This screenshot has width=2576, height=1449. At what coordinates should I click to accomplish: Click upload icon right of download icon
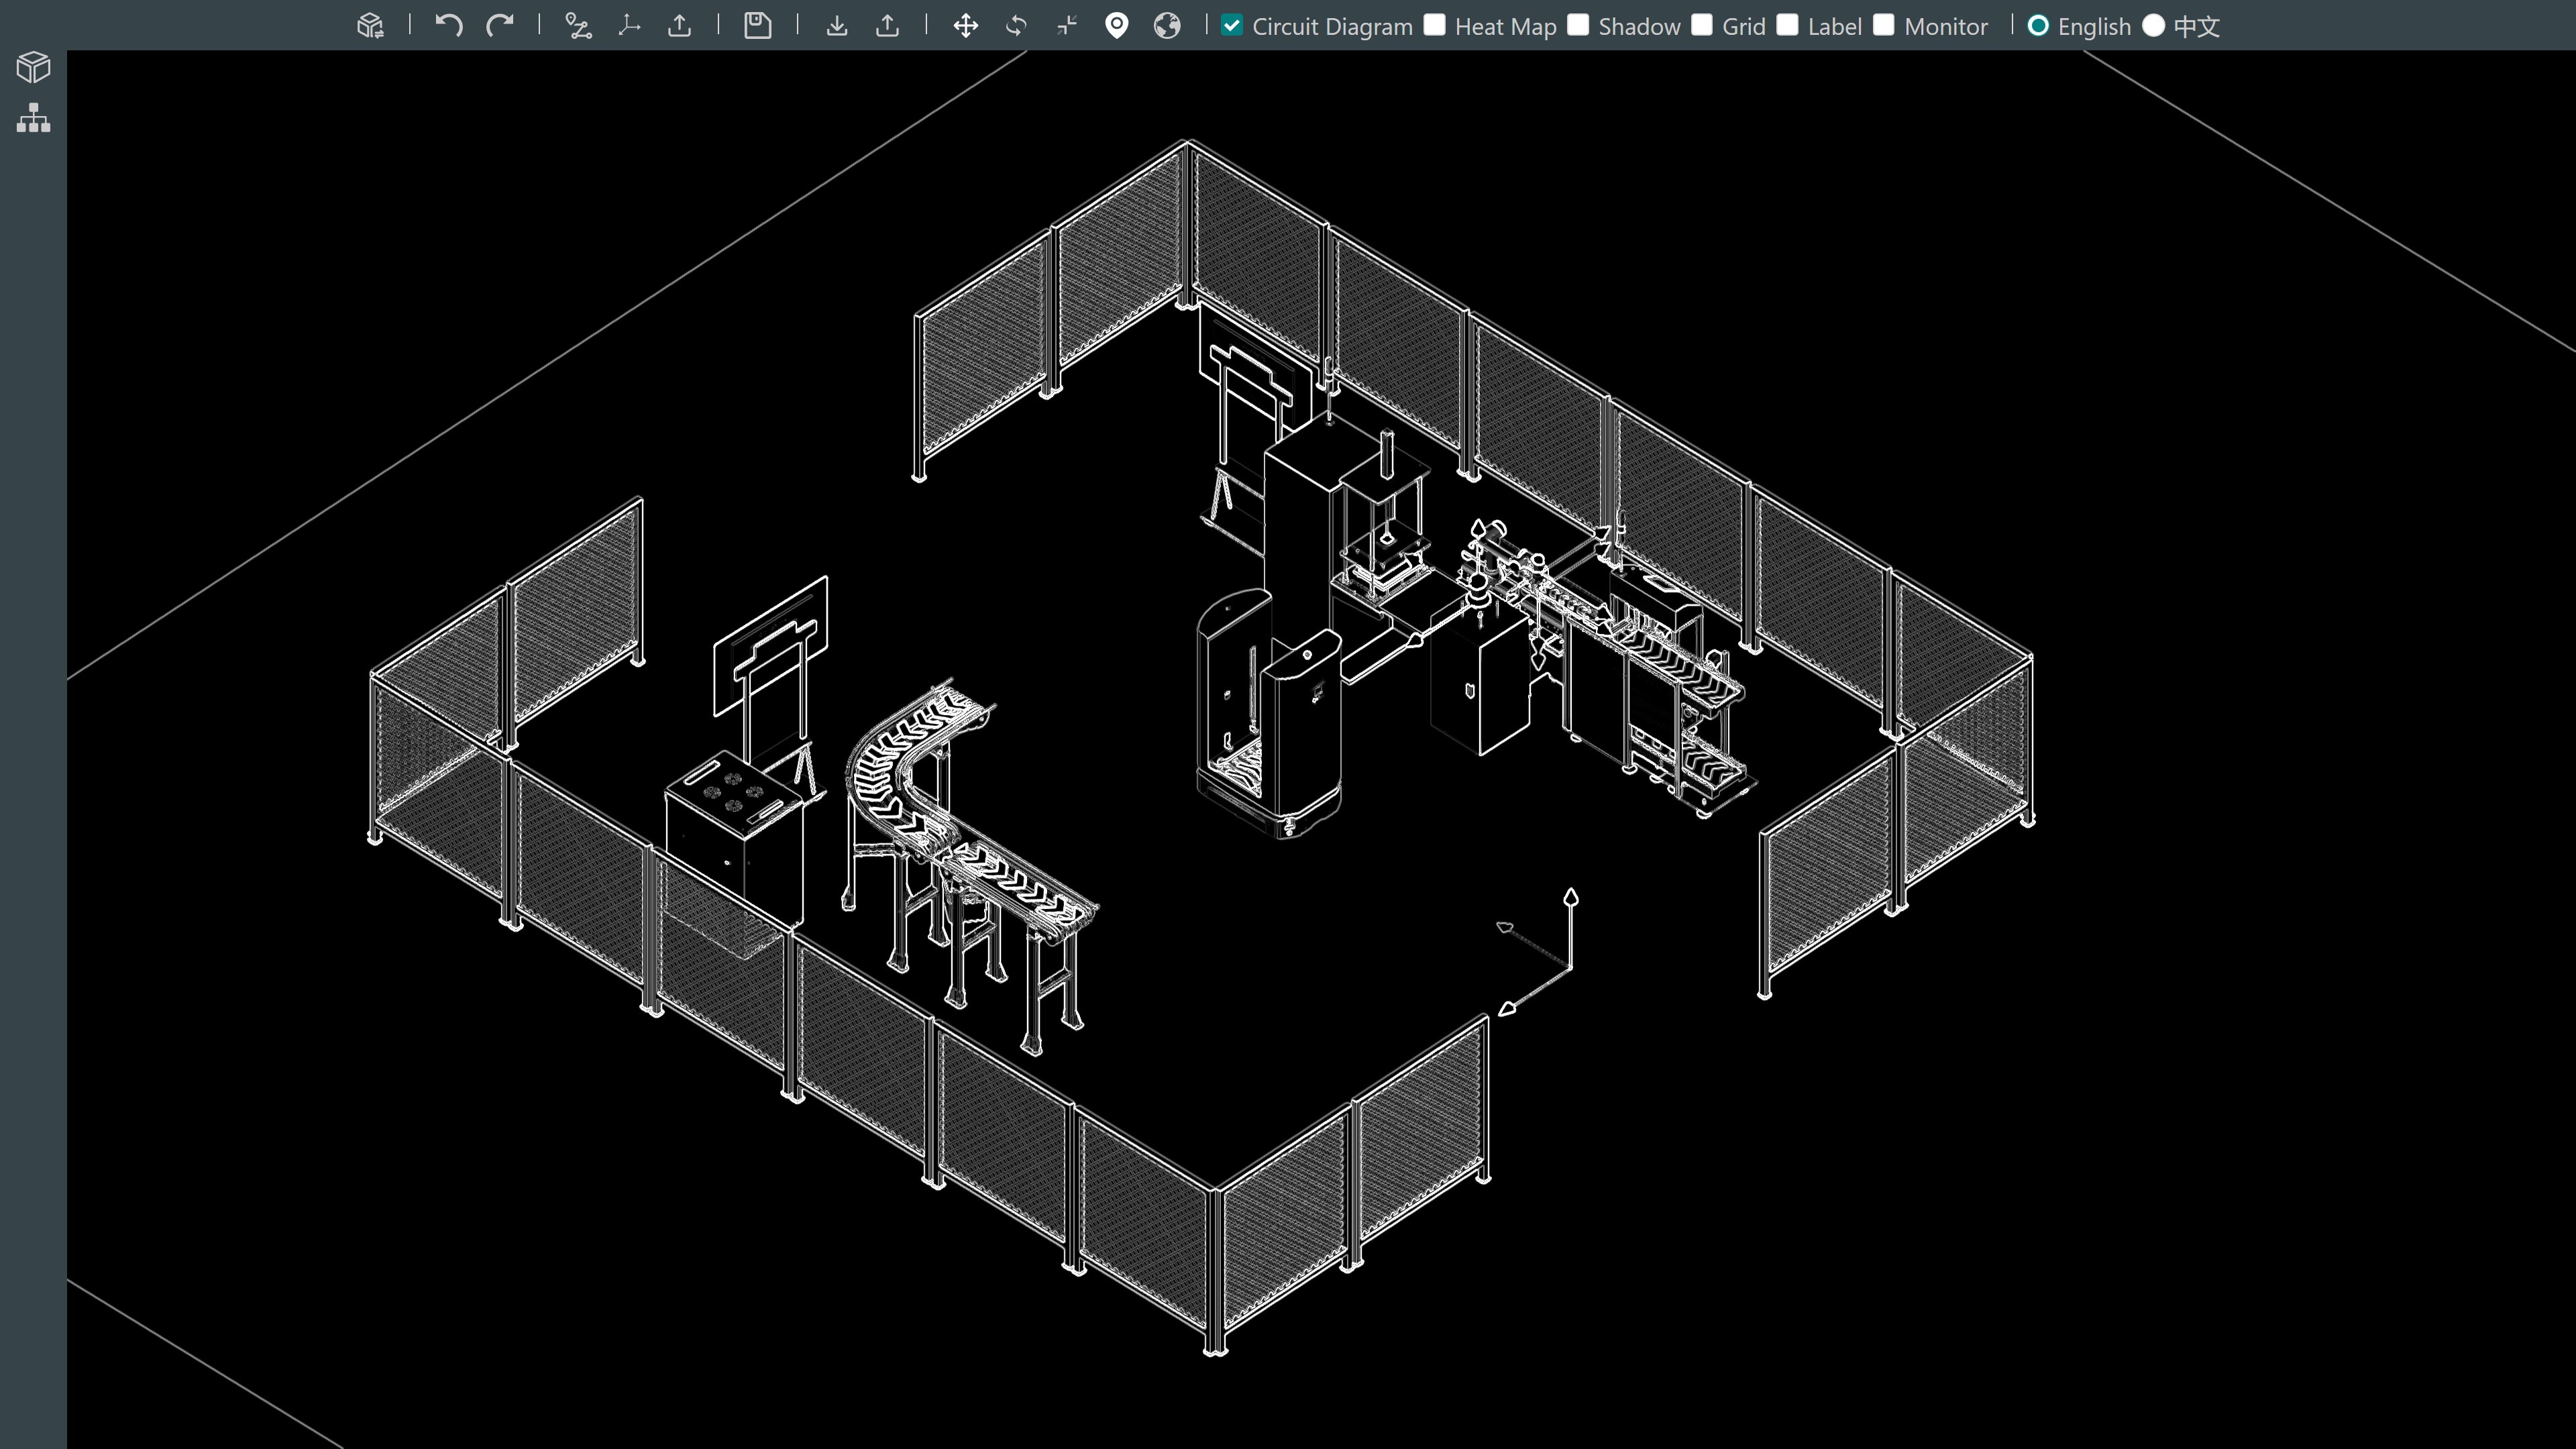point(887,26)
